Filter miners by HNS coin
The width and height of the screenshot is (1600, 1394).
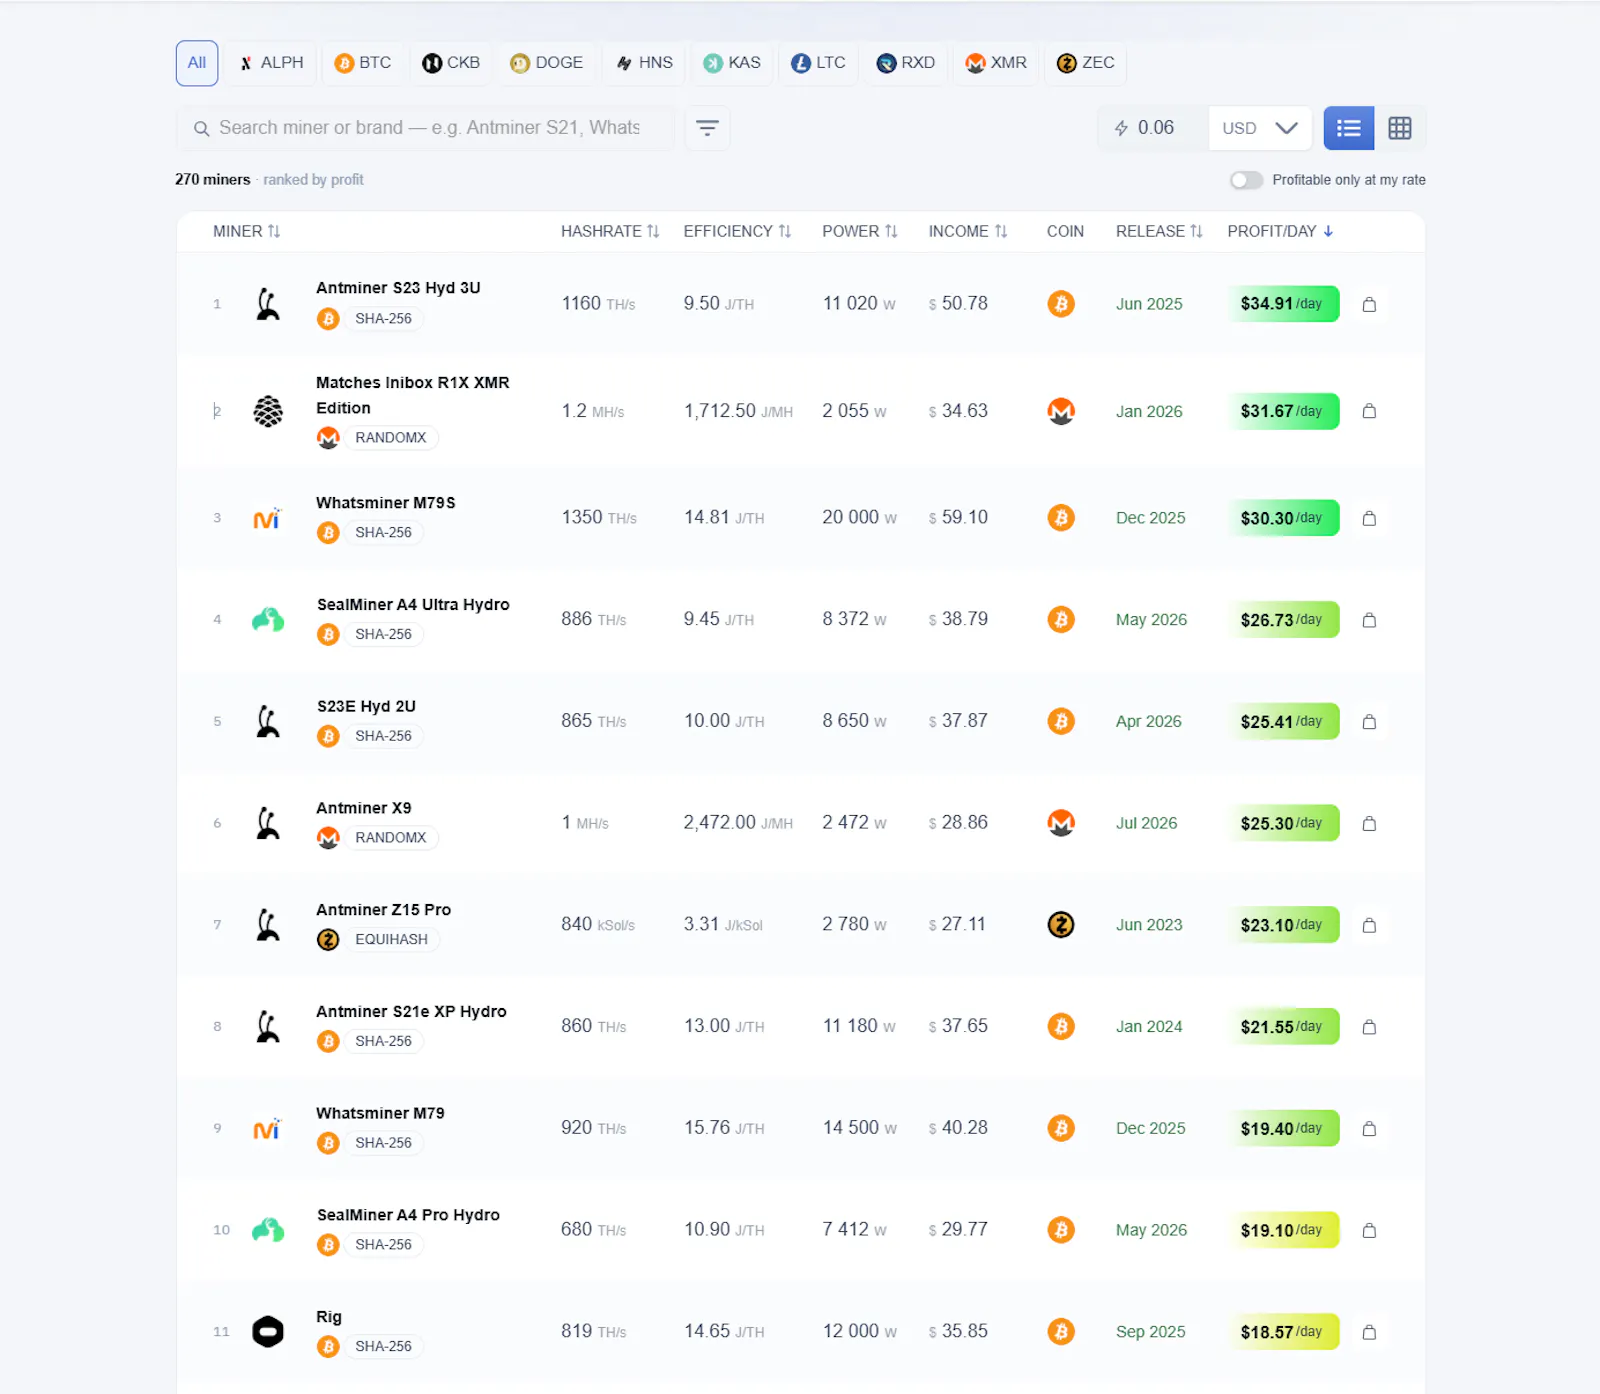pos(644,63)
